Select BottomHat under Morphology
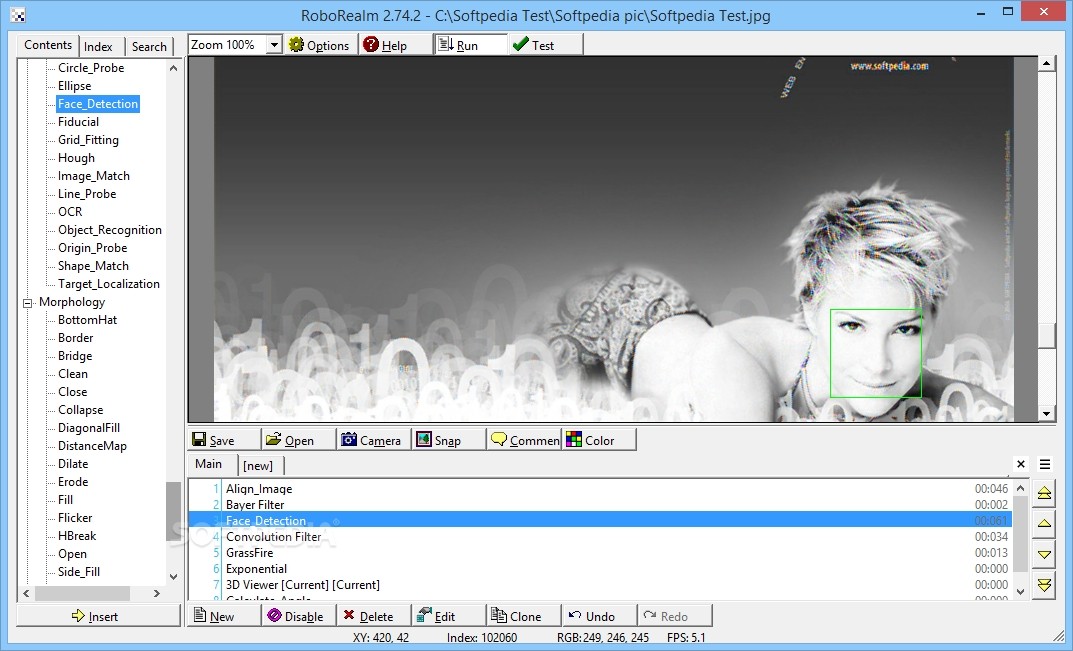 [88, 320]
